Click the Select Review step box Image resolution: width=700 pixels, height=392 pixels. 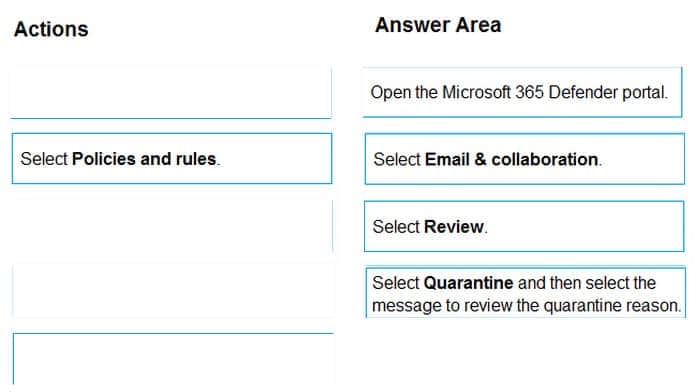pyautogui.click(x=524, y=226)
